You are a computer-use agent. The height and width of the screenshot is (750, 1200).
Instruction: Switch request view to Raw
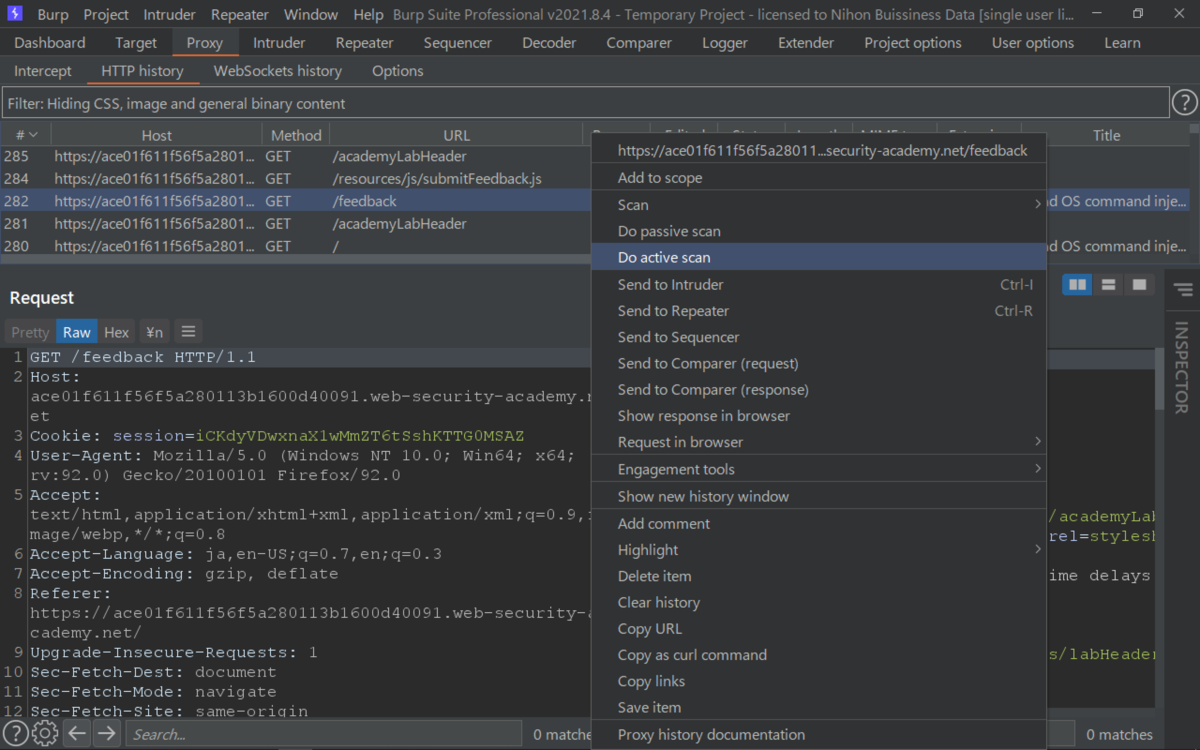(x=77, y=332)
